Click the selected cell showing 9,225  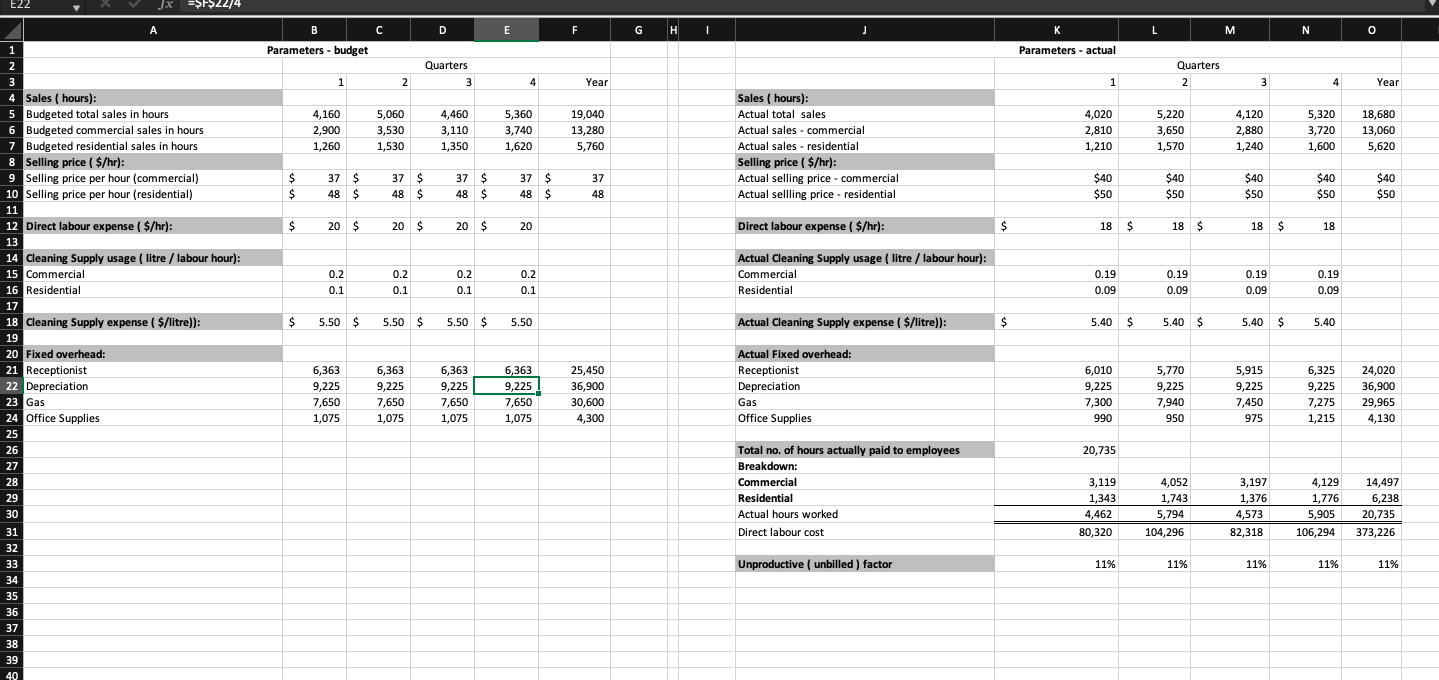pos(506,386)
